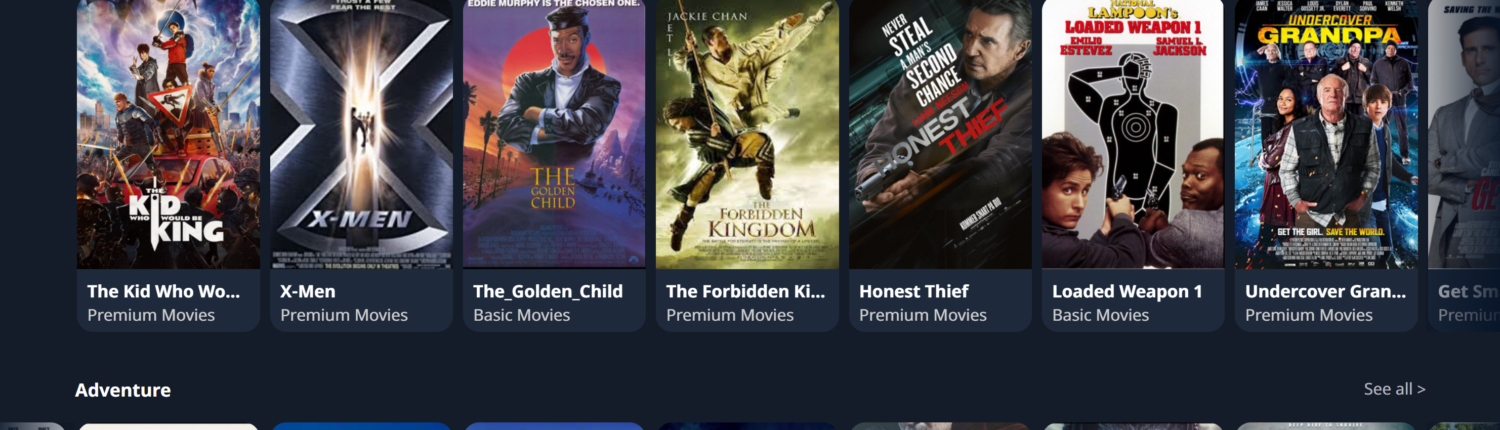Select the Honest Thief poster
The image size is (1500, 430).
(x=940, y=134)
